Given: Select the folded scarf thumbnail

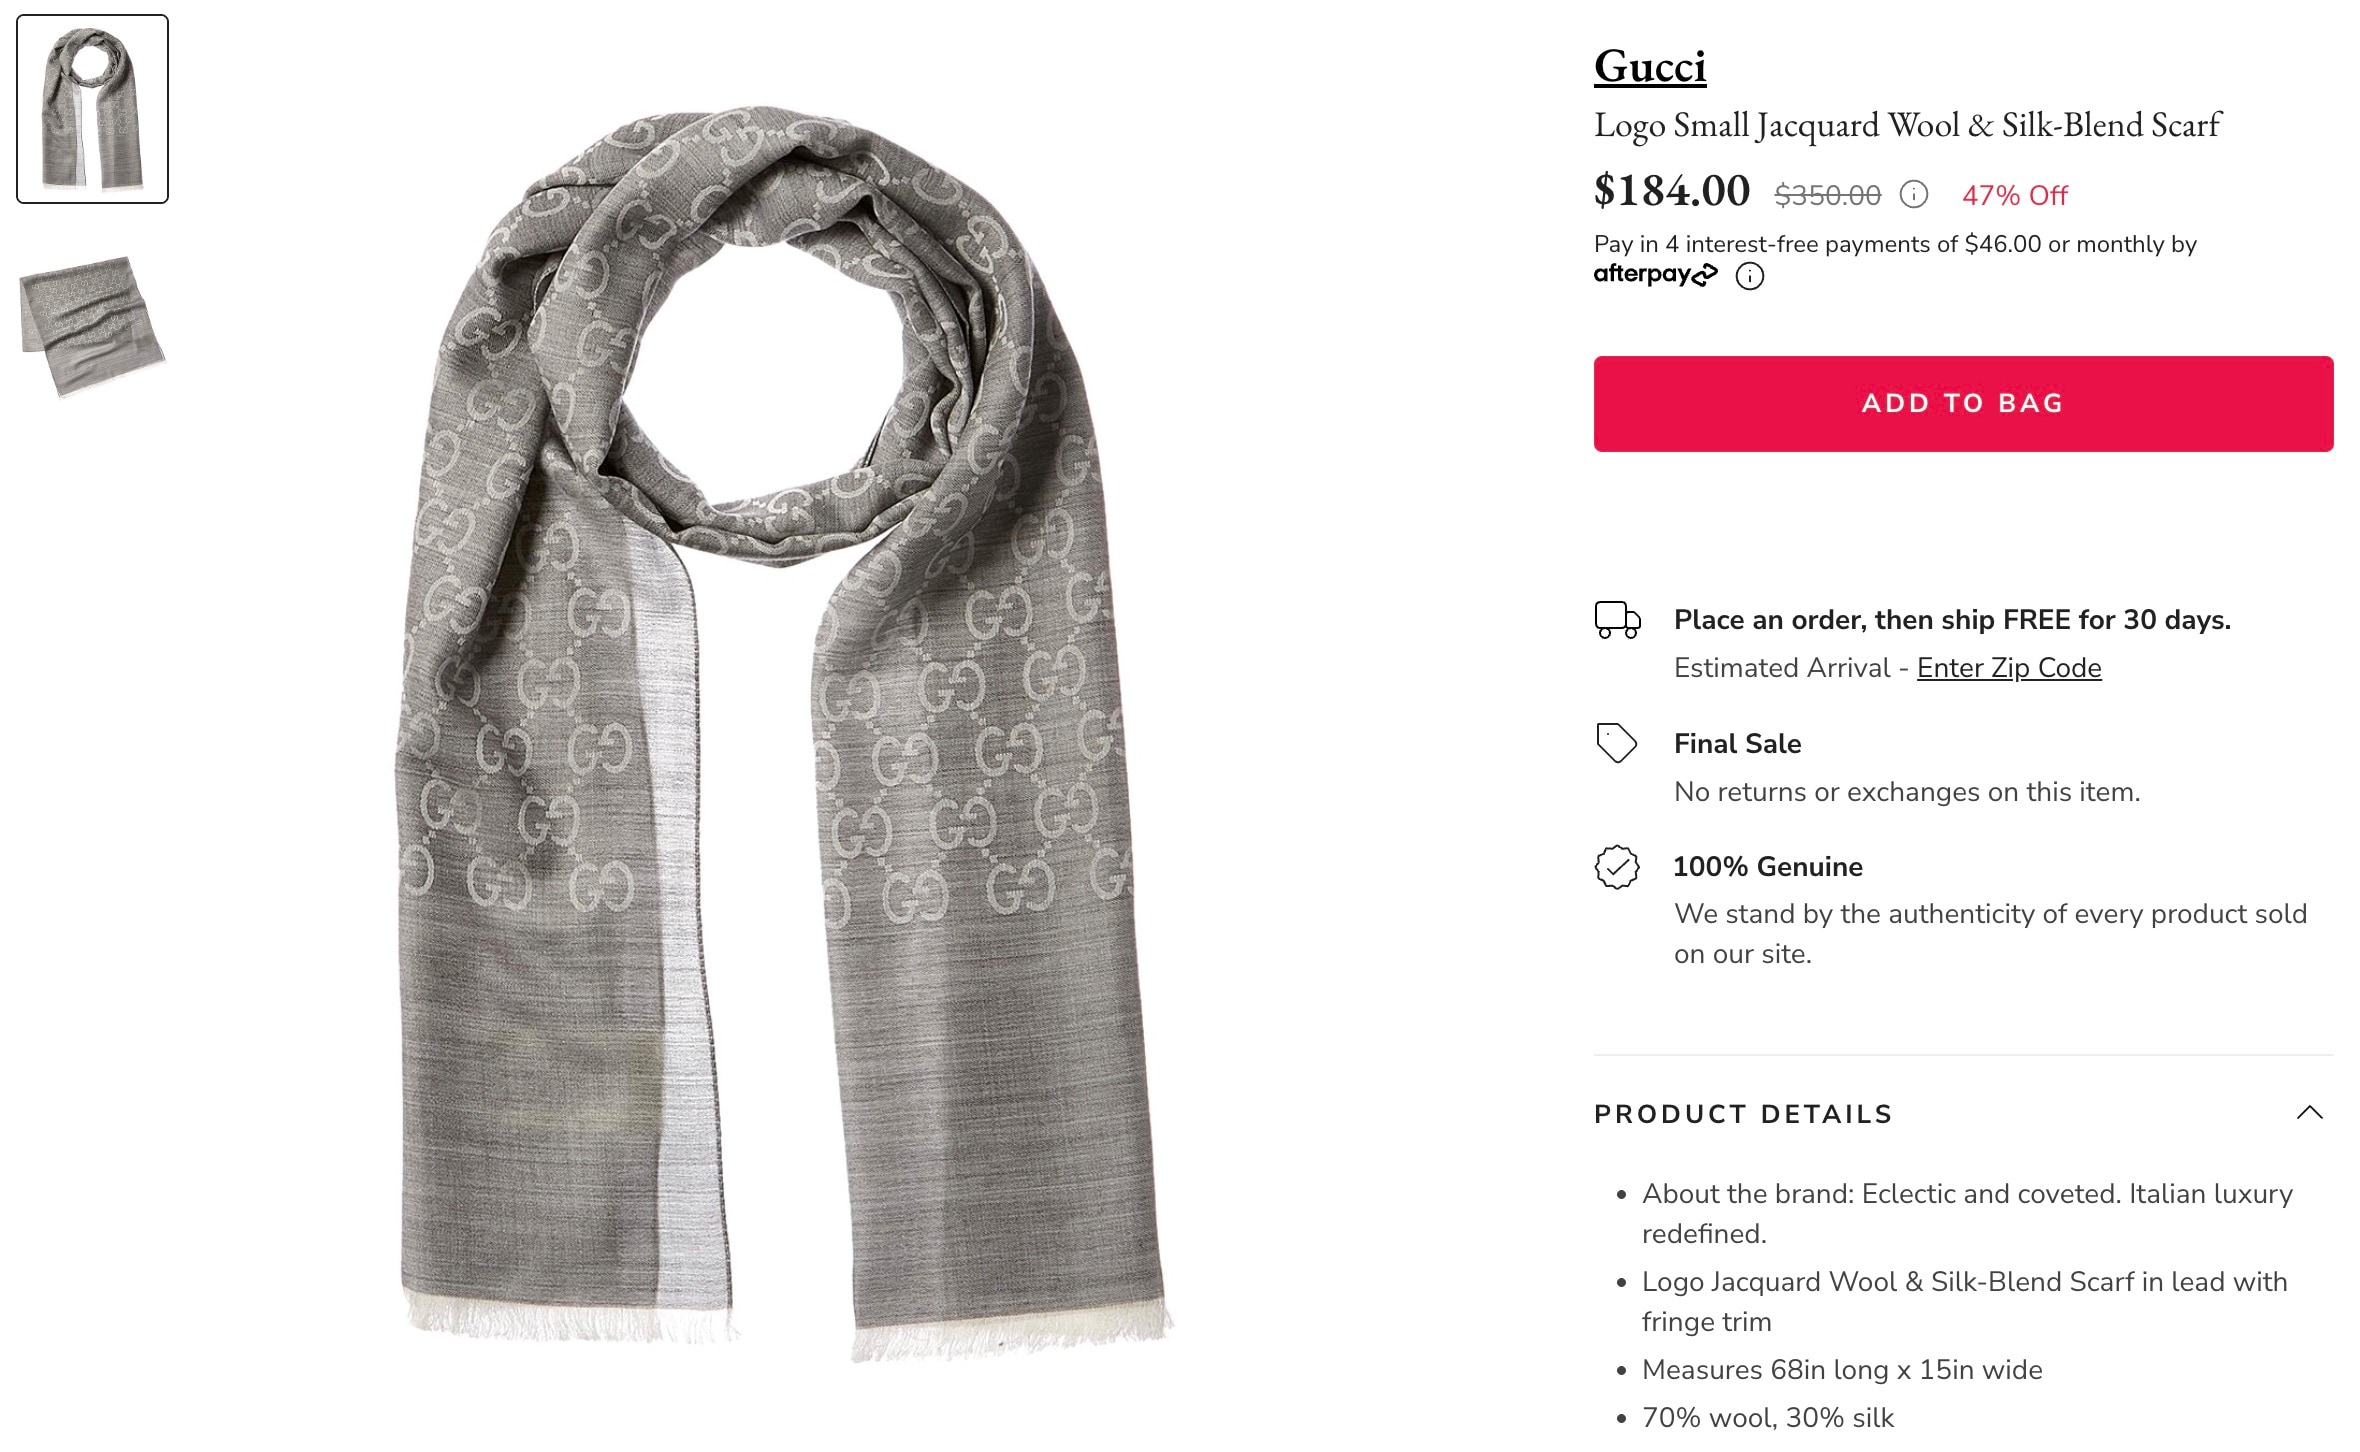Looking at the screenshot, I should (92, 326).
